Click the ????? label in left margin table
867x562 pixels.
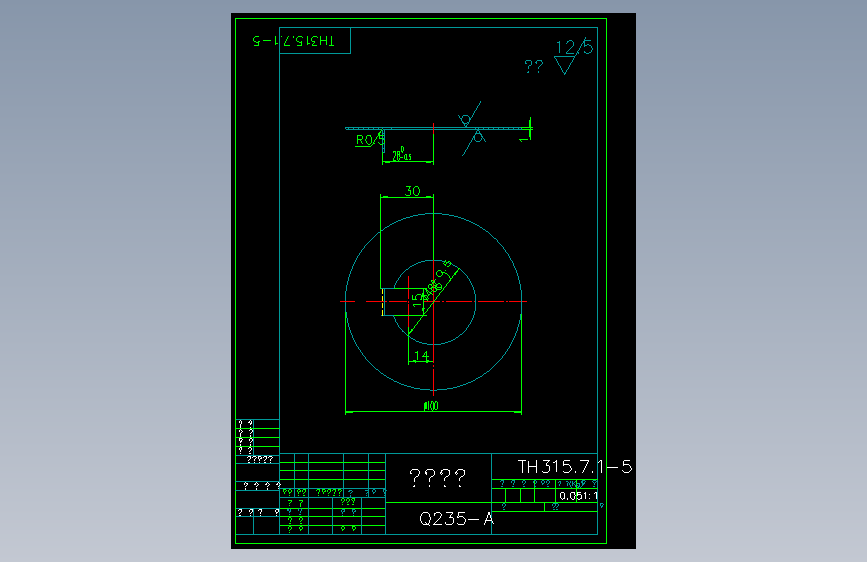pos(259,459)
